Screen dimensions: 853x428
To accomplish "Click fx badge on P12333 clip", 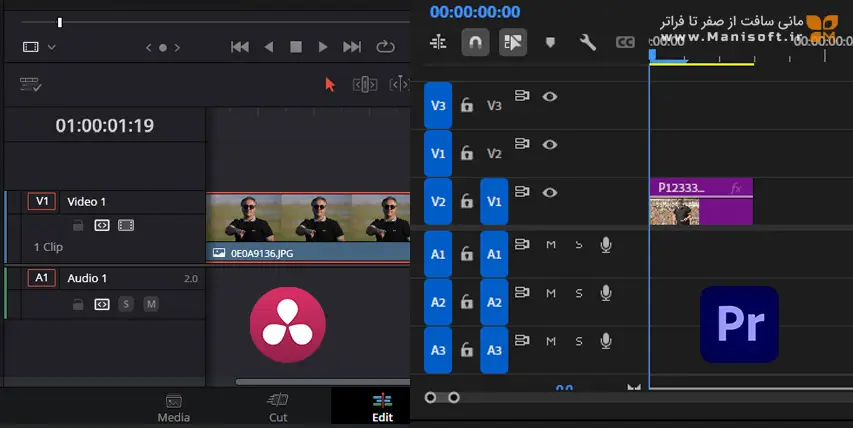I will (x=736, y=188).
